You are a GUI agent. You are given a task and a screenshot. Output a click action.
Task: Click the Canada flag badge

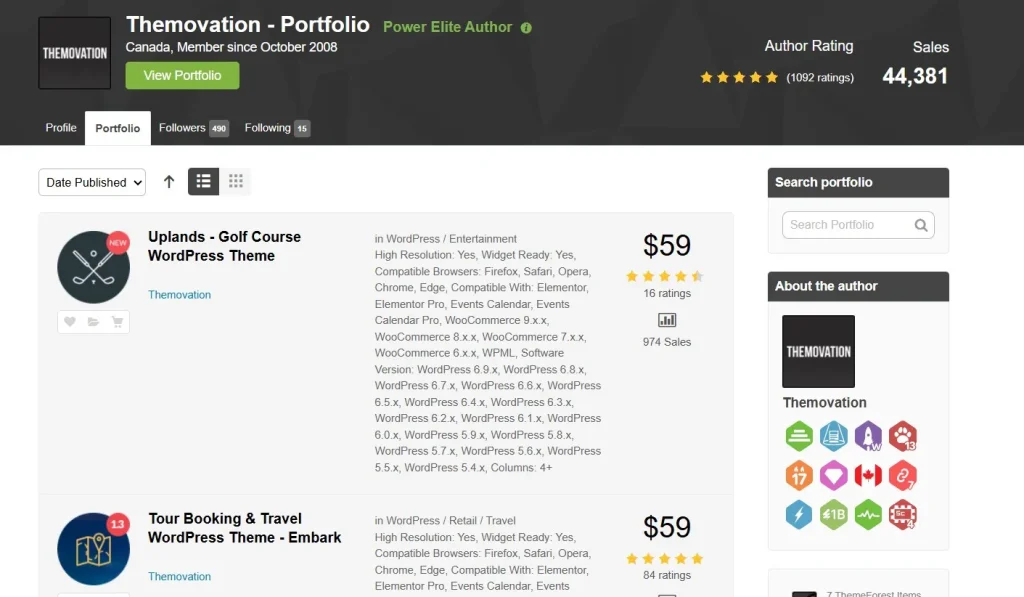coord(868,475)
